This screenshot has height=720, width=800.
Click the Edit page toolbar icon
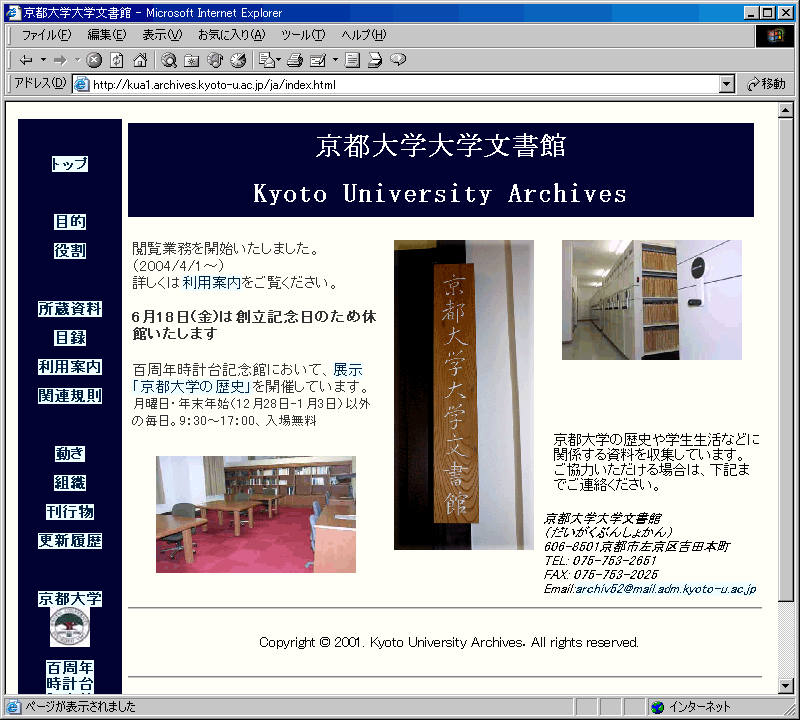(x=318, y=60)
